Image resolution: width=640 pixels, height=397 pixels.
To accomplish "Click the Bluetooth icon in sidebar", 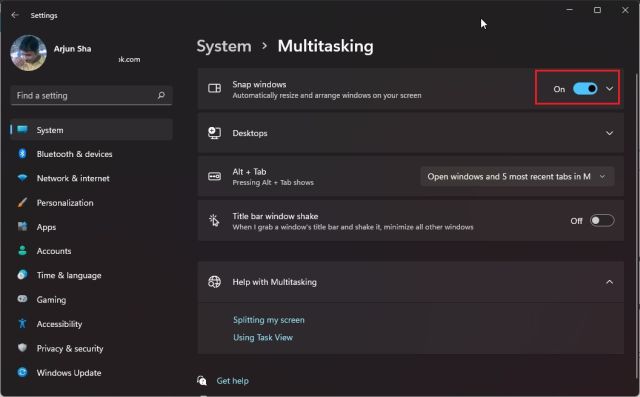I will (22, 154).
